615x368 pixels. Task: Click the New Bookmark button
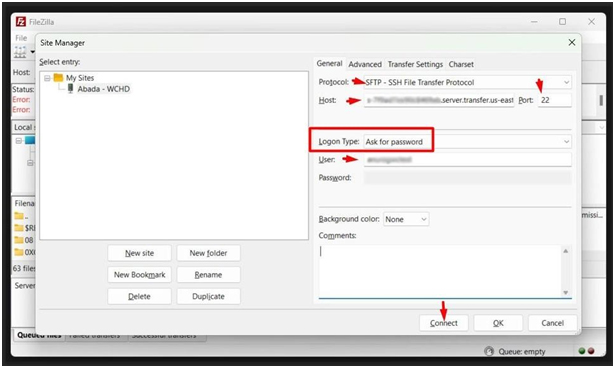pos(140,275)
